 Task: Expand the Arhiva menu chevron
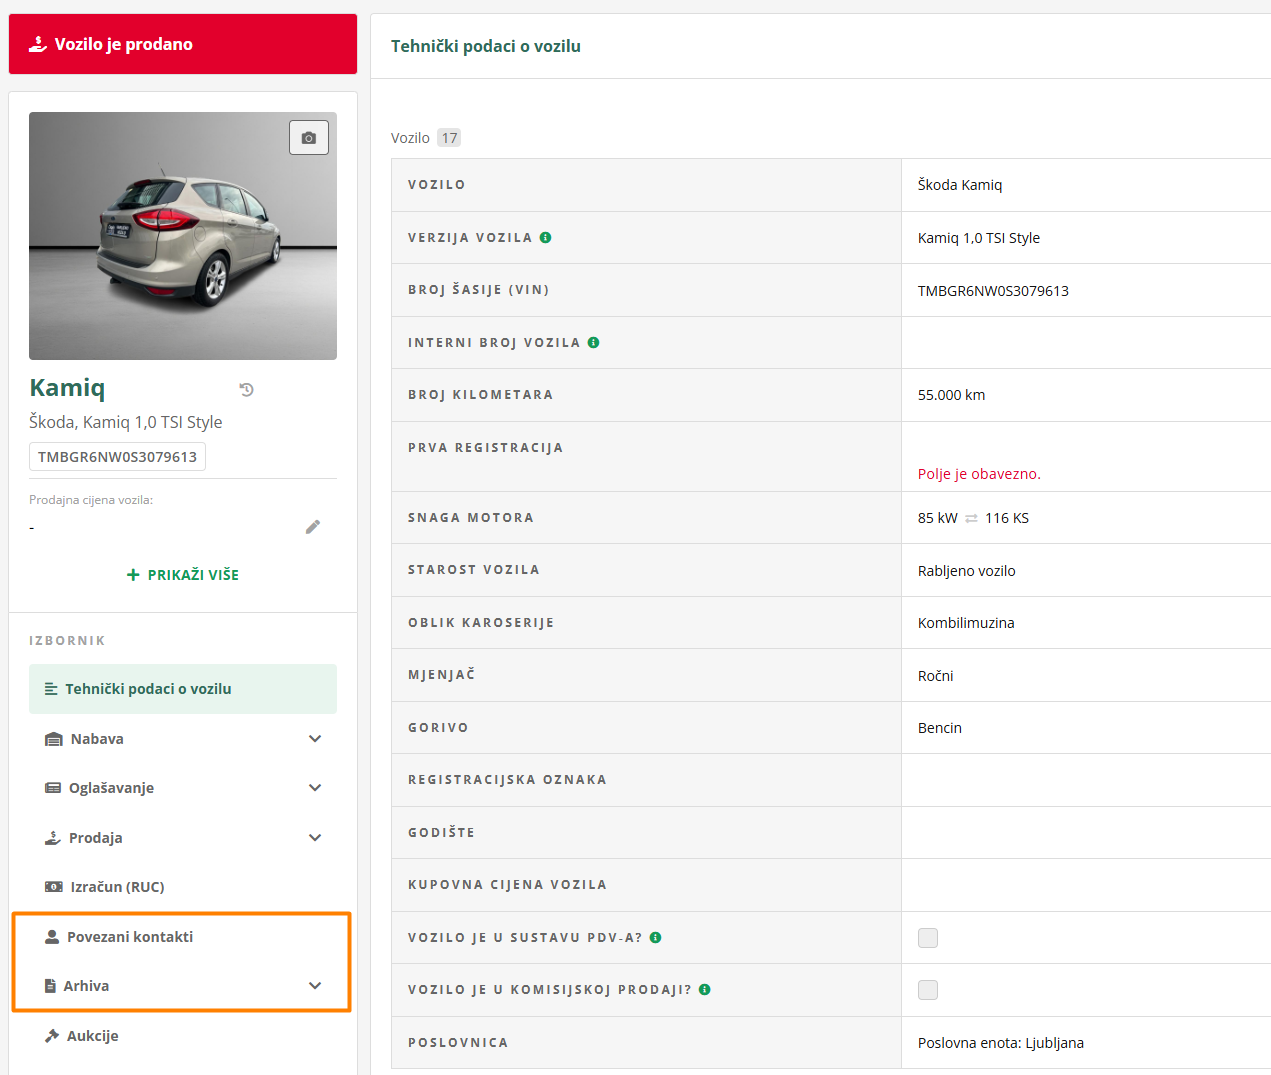(x=315, y=986)
